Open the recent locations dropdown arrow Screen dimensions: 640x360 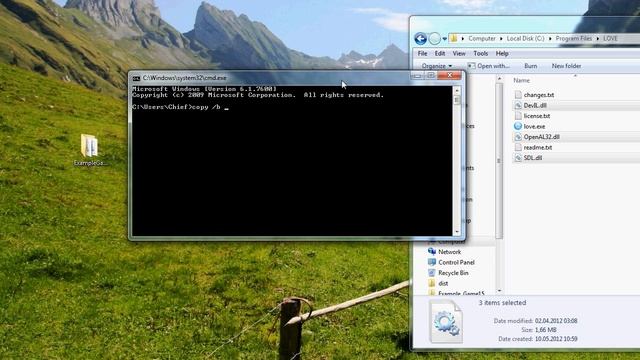(x=444, y=39)
